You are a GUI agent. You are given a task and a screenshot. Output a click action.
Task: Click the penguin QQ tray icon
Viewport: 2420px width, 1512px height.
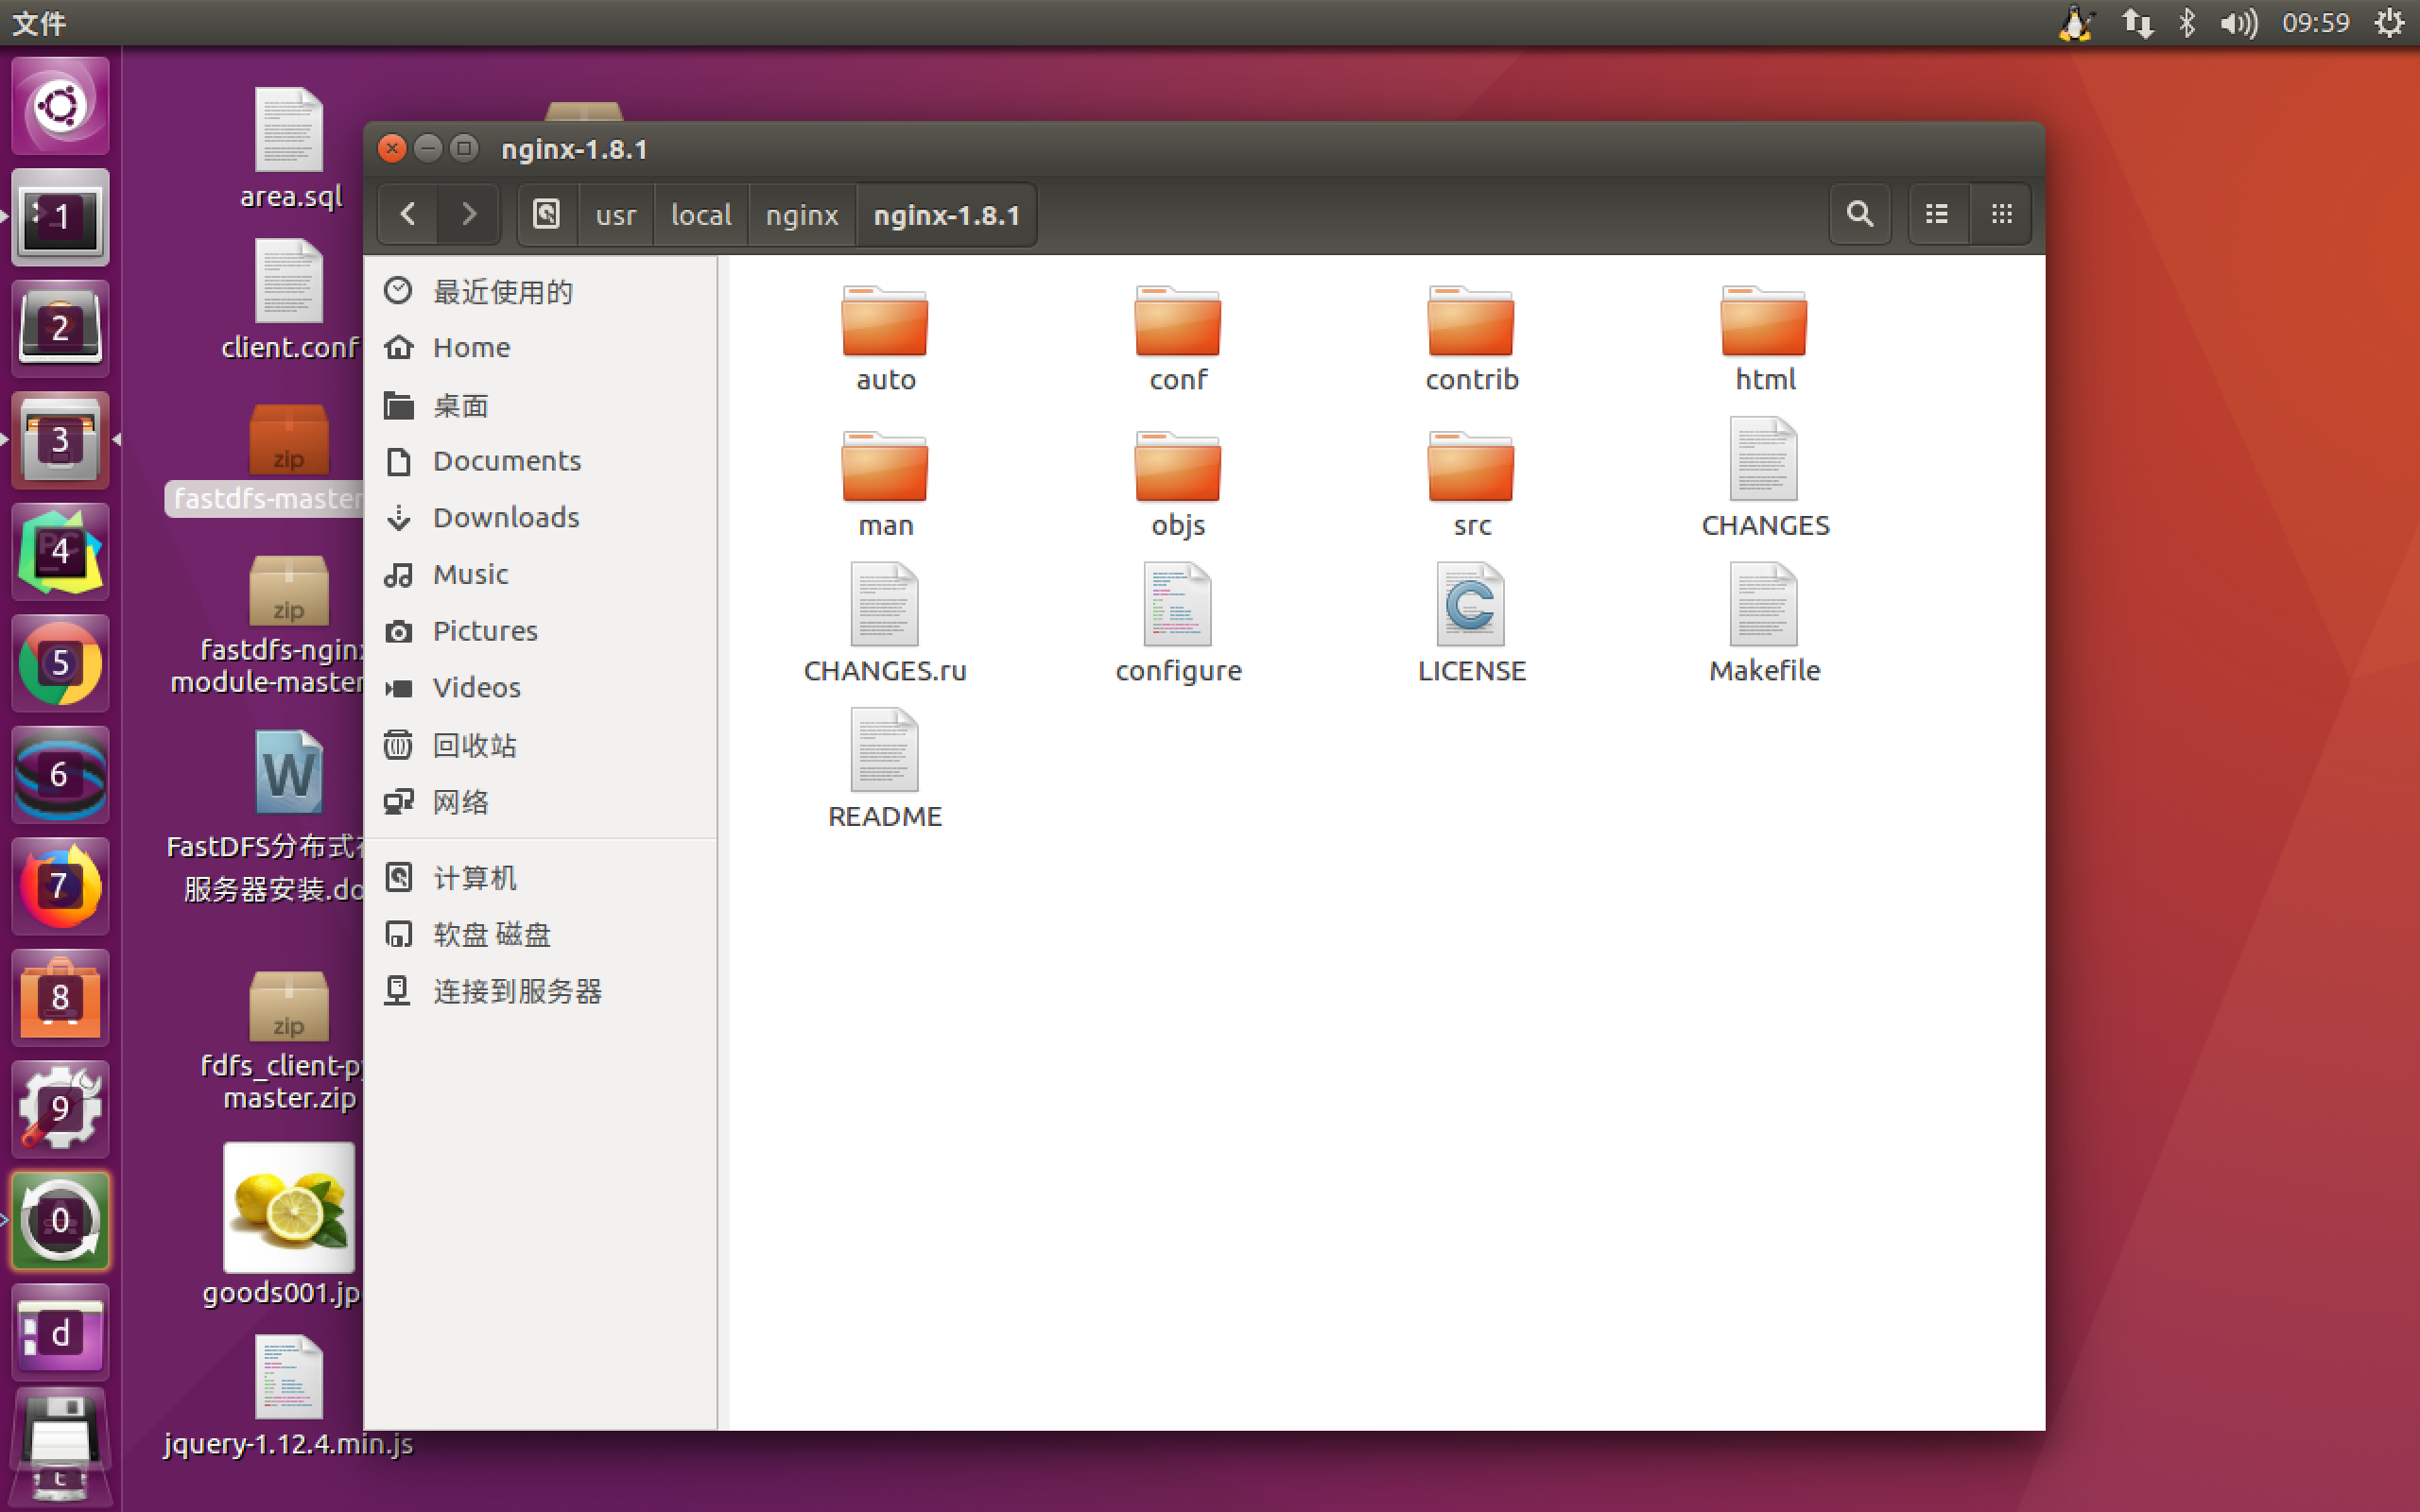coord(2076,22)
